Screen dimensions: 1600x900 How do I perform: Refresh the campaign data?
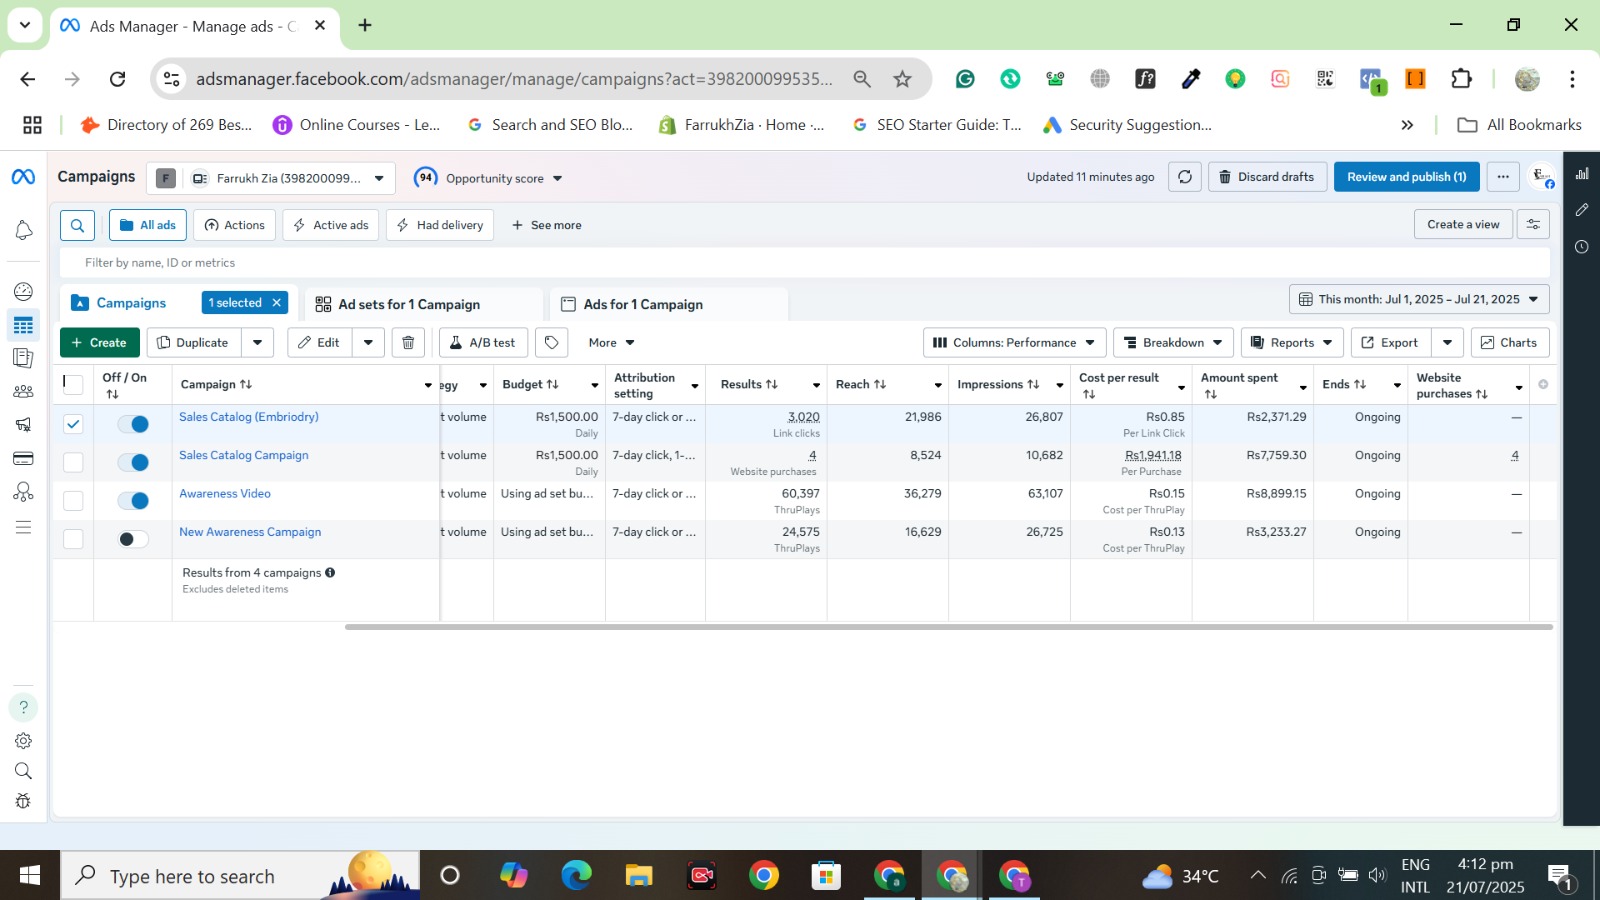(1185, 177)
